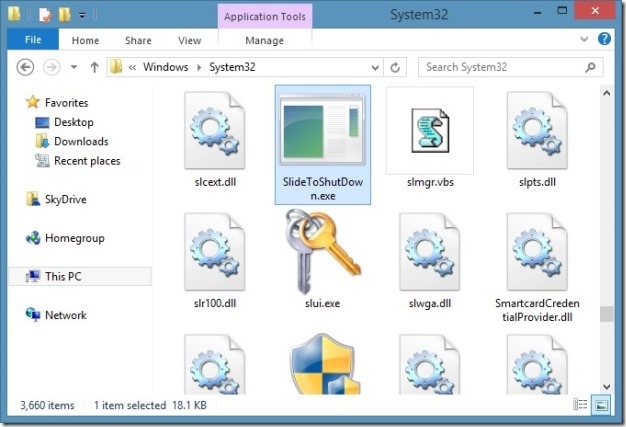Open the Manage ribbon tab
Screen dimensions: 626x427
264,40
